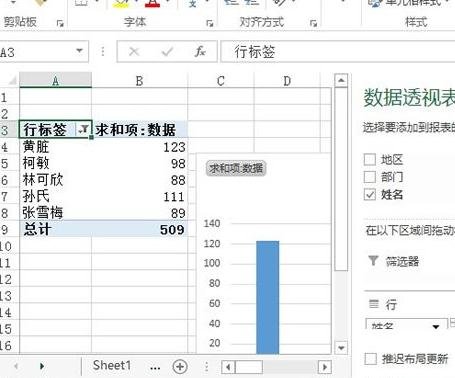Enable the 推迟布局更新 checkbox

(371, 359)
